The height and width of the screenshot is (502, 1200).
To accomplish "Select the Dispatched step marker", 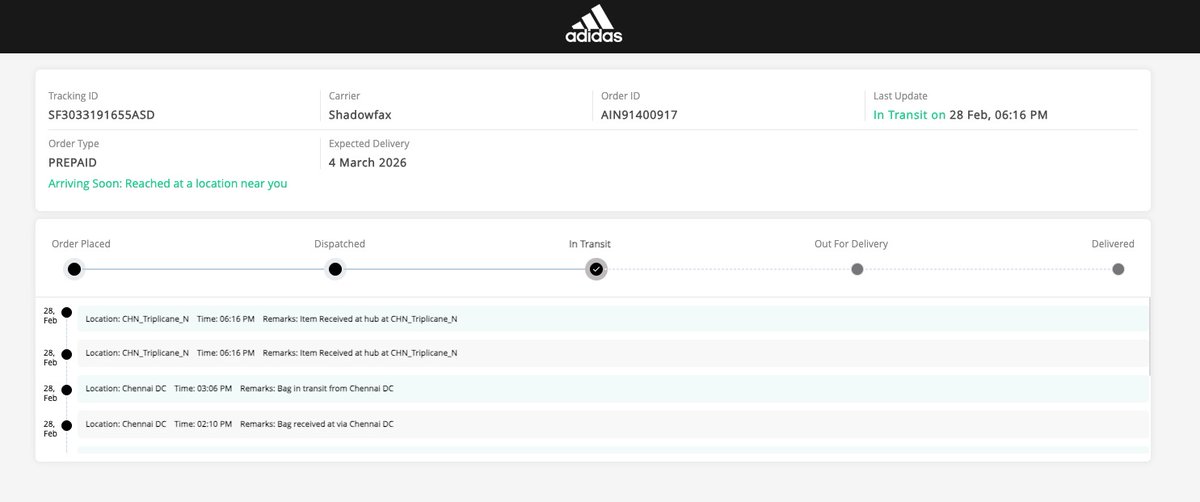I will click(335, 269).
